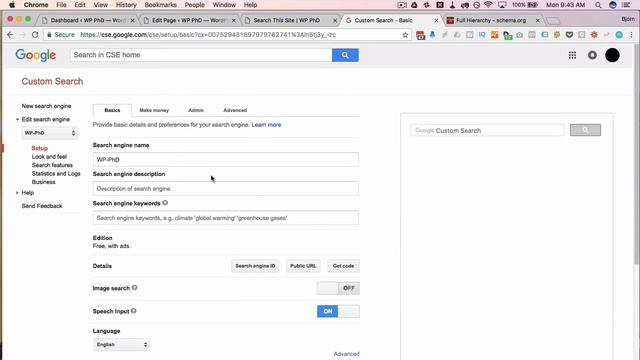Switch to the Full Hierarchy schema.org tab
This screenshot has width=640, height=360.
click(x=492, y=20)
